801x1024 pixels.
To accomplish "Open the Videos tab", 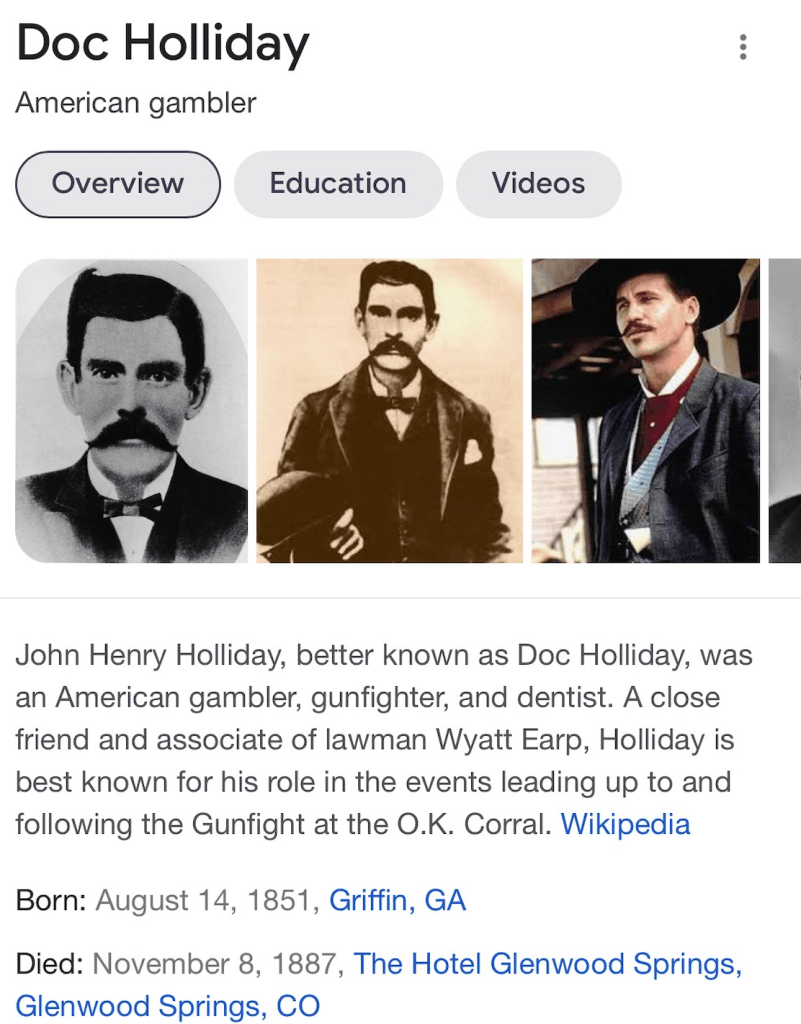I will click(538, 184).
